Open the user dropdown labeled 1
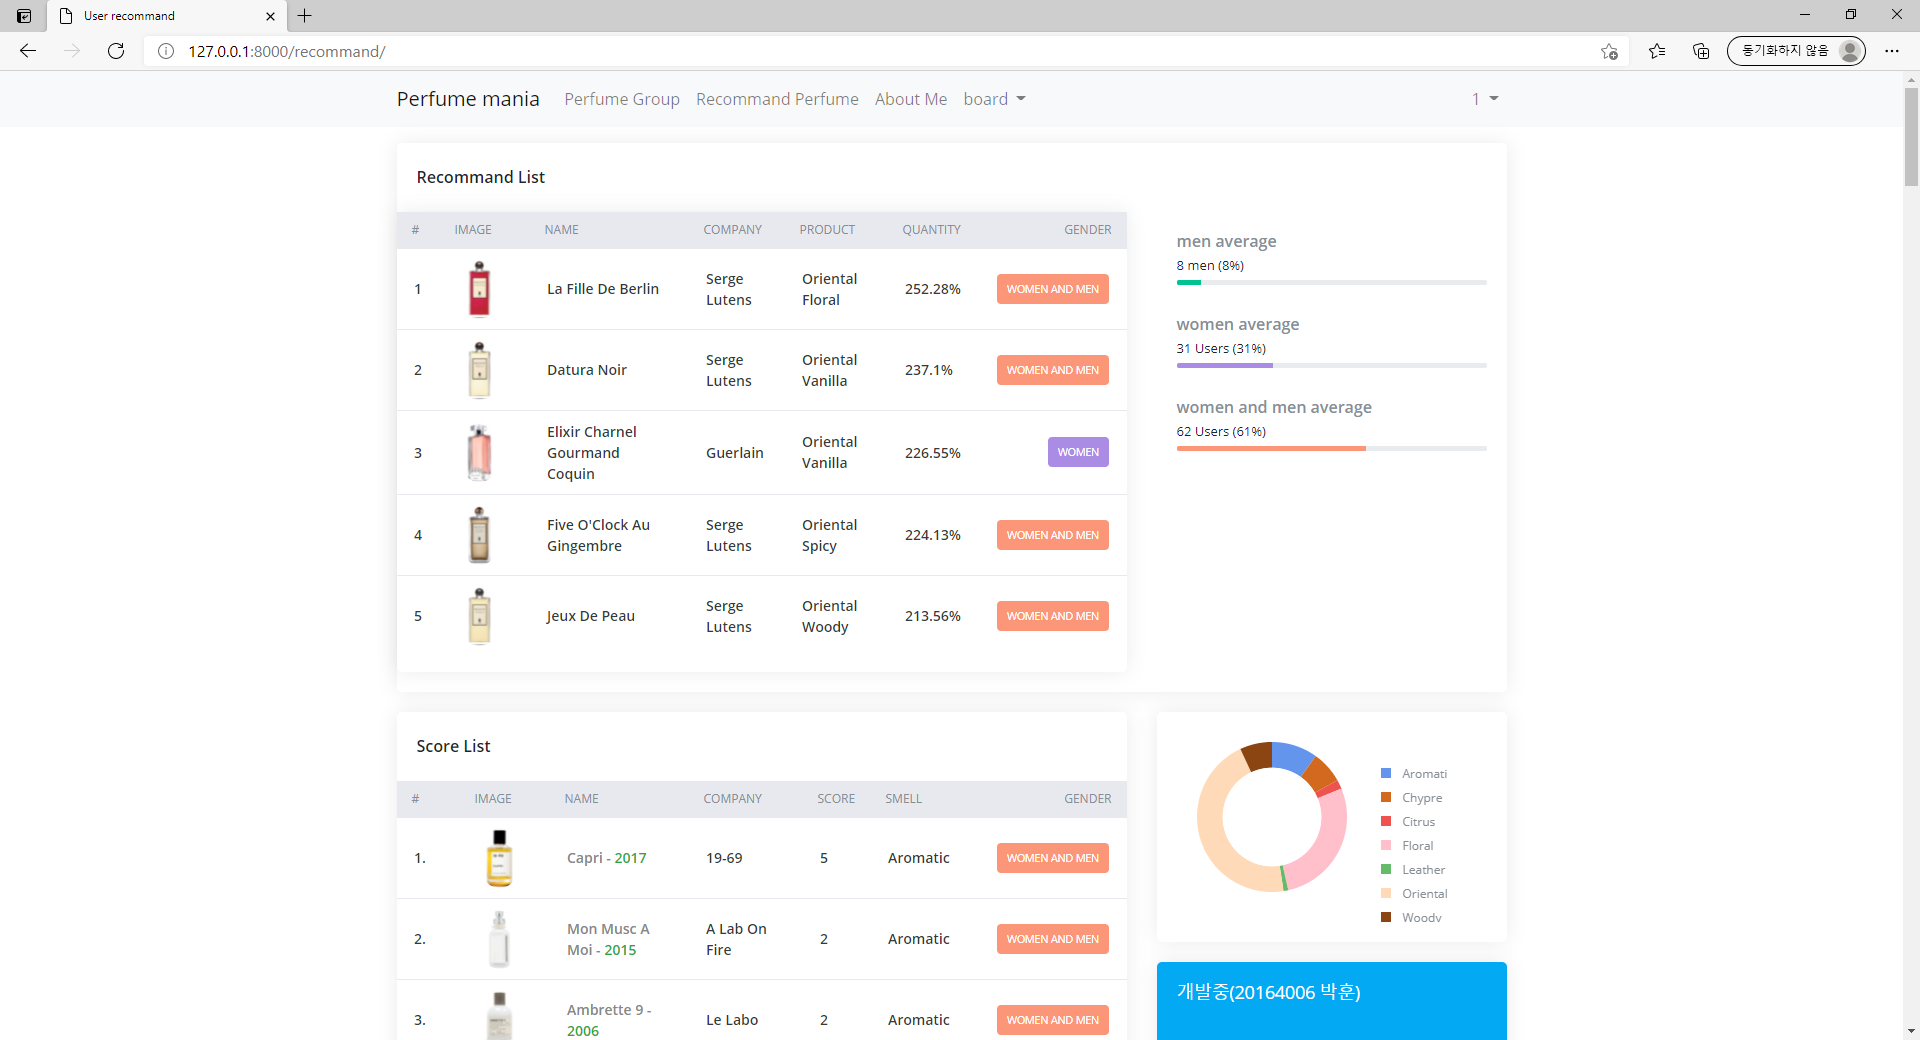Image resolution: width=1920 pixels, height=1040 pixels. click(x=1484, y=99)
